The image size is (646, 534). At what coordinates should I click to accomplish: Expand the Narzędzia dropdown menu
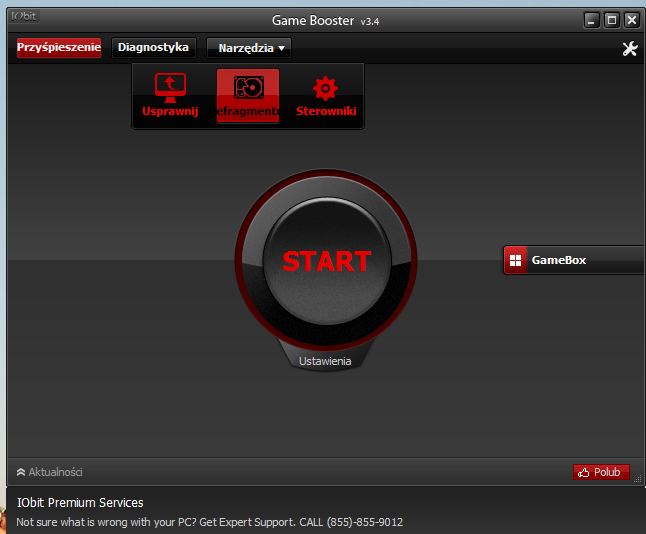pos(249,48)
